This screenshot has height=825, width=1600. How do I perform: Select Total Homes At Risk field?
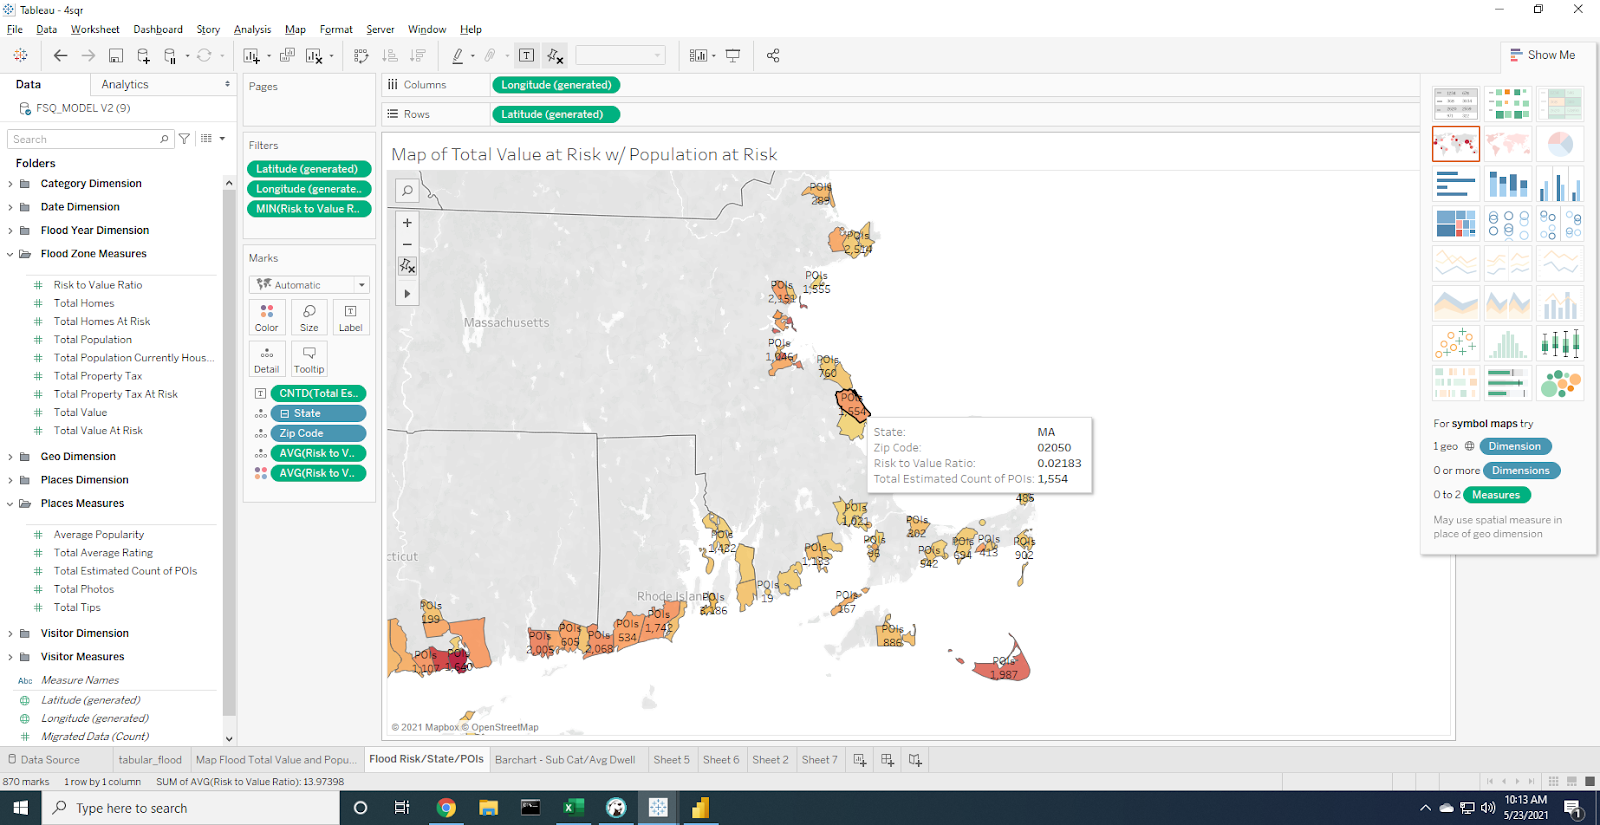pyautogui.click(x=102, y=321)
